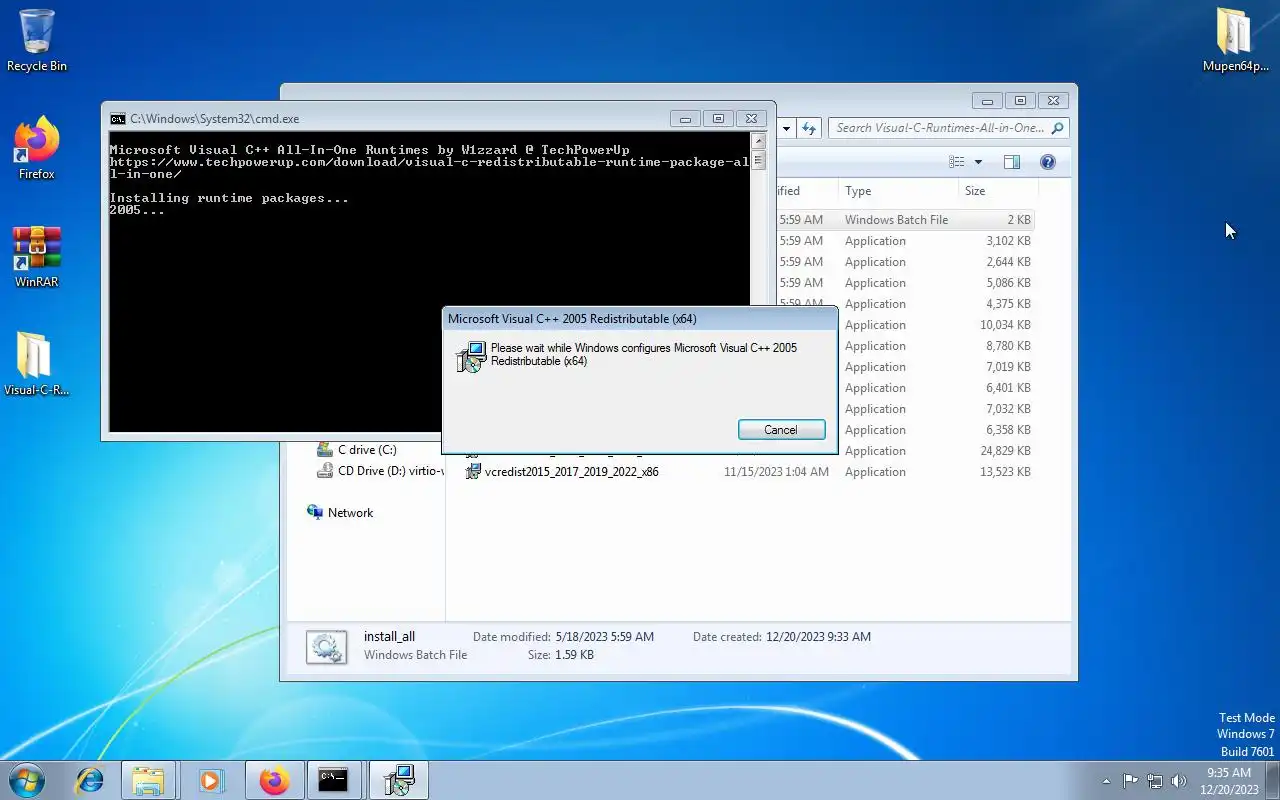Click the Change your view icon in Explorer

point(957,162)
